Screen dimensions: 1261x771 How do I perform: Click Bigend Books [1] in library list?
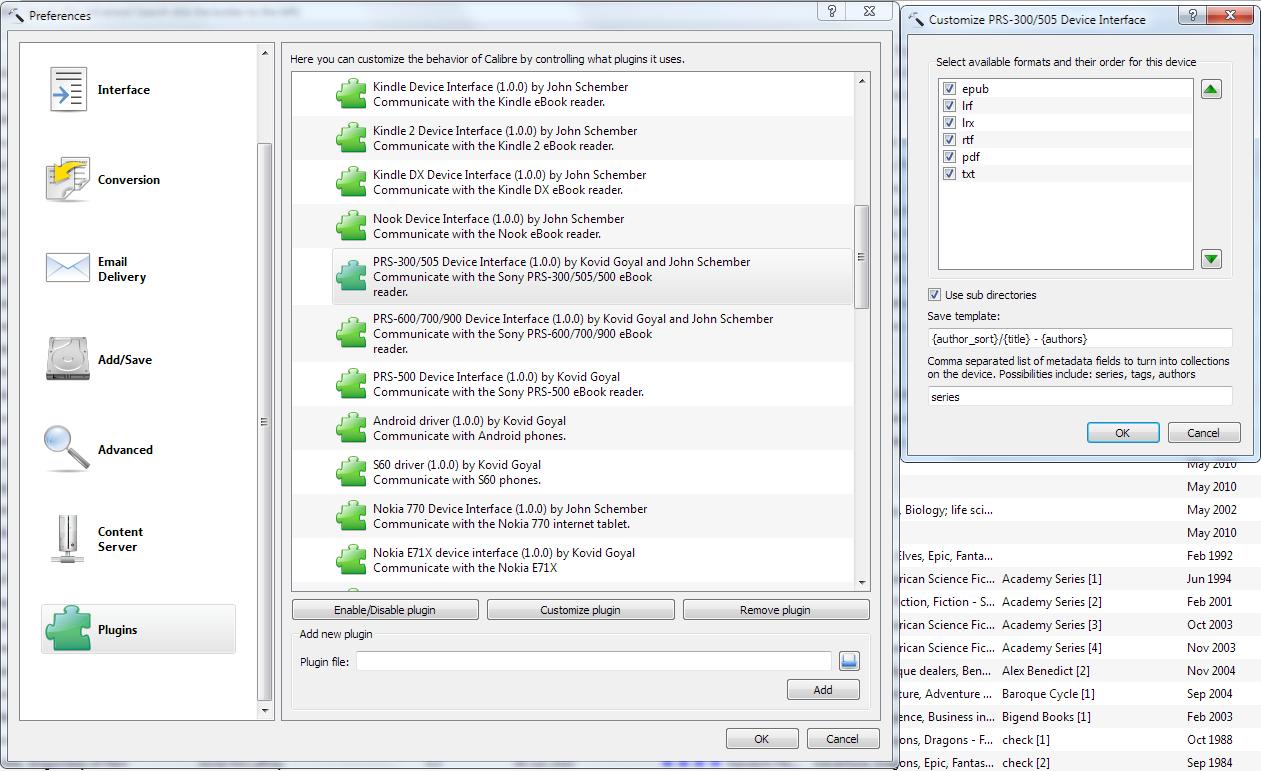tap(1046, 717)
